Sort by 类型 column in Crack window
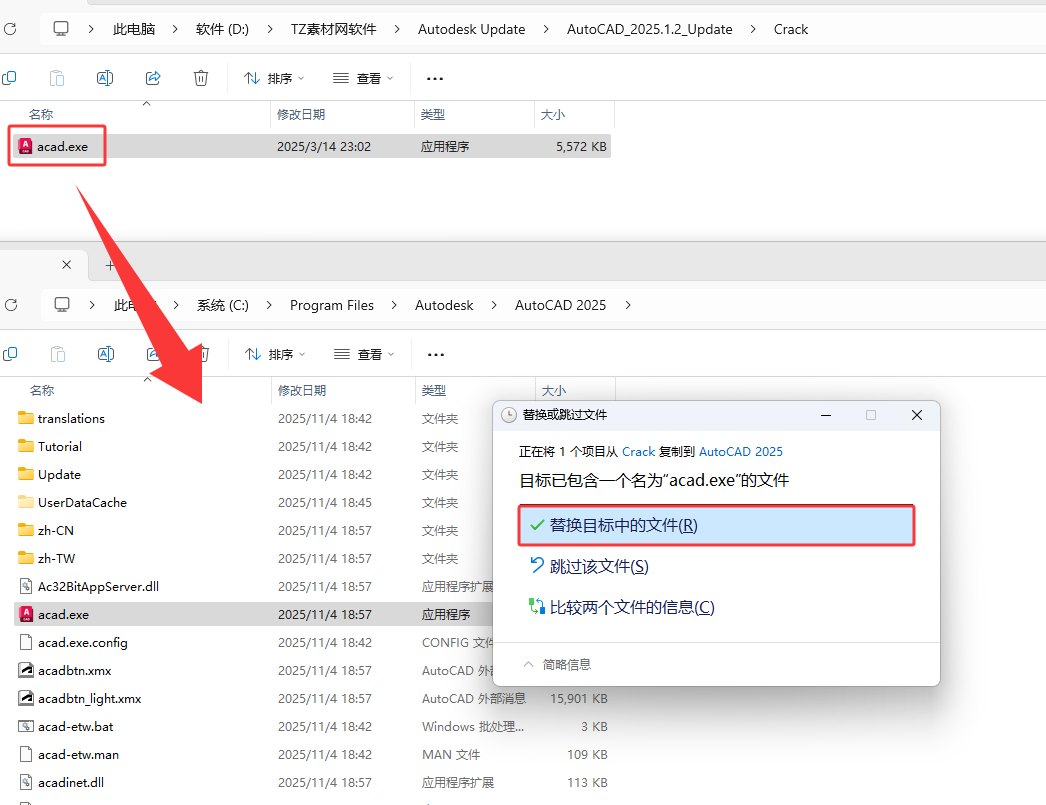Viewport: 1046px width, 805px height. pos(433,115)
